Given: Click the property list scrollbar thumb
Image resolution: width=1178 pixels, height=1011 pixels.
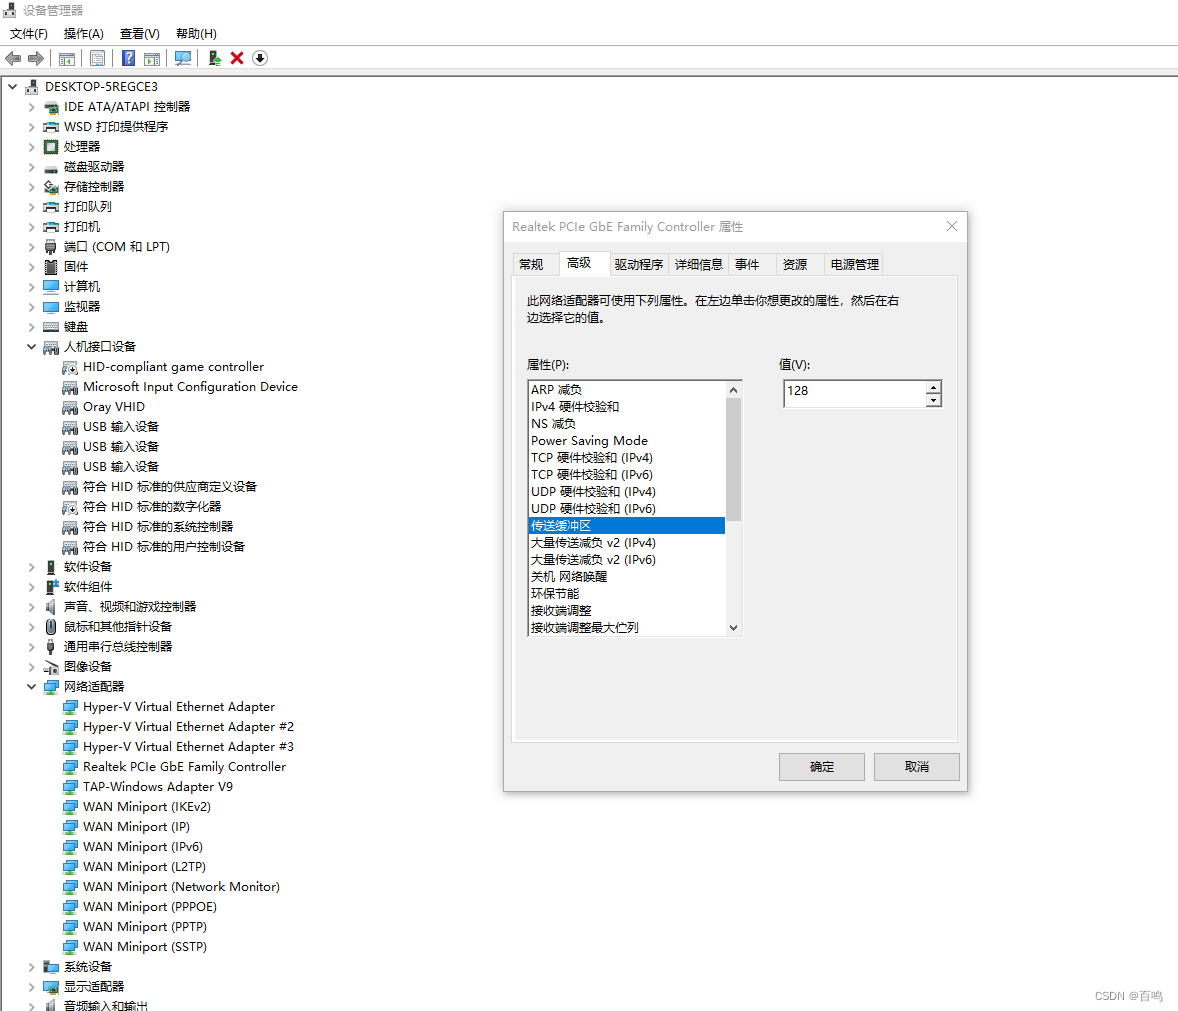Looking at the screenshot, I should click(733, 459).
